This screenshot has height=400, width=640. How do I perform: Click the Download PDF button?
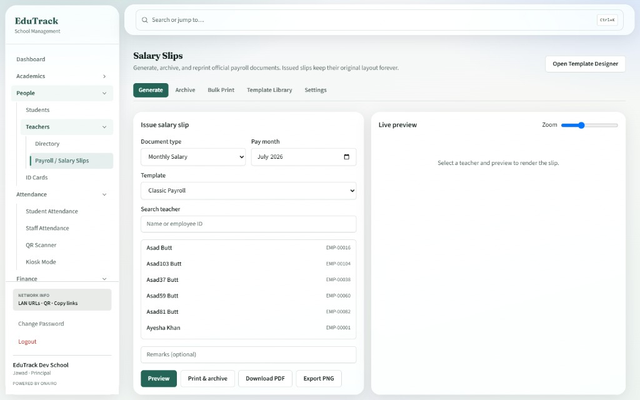(265, 378)
